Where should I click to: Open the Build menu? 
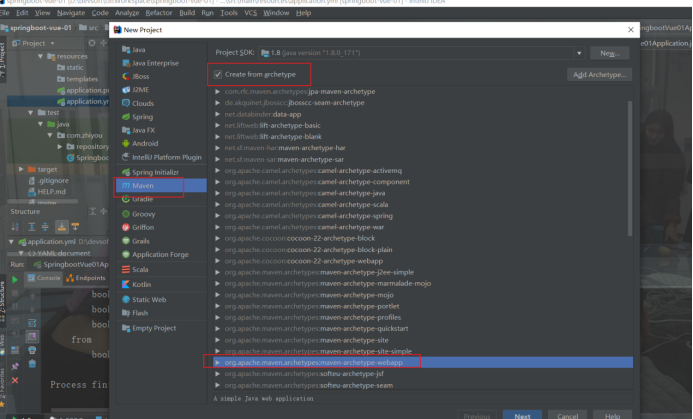coord(187,13)
